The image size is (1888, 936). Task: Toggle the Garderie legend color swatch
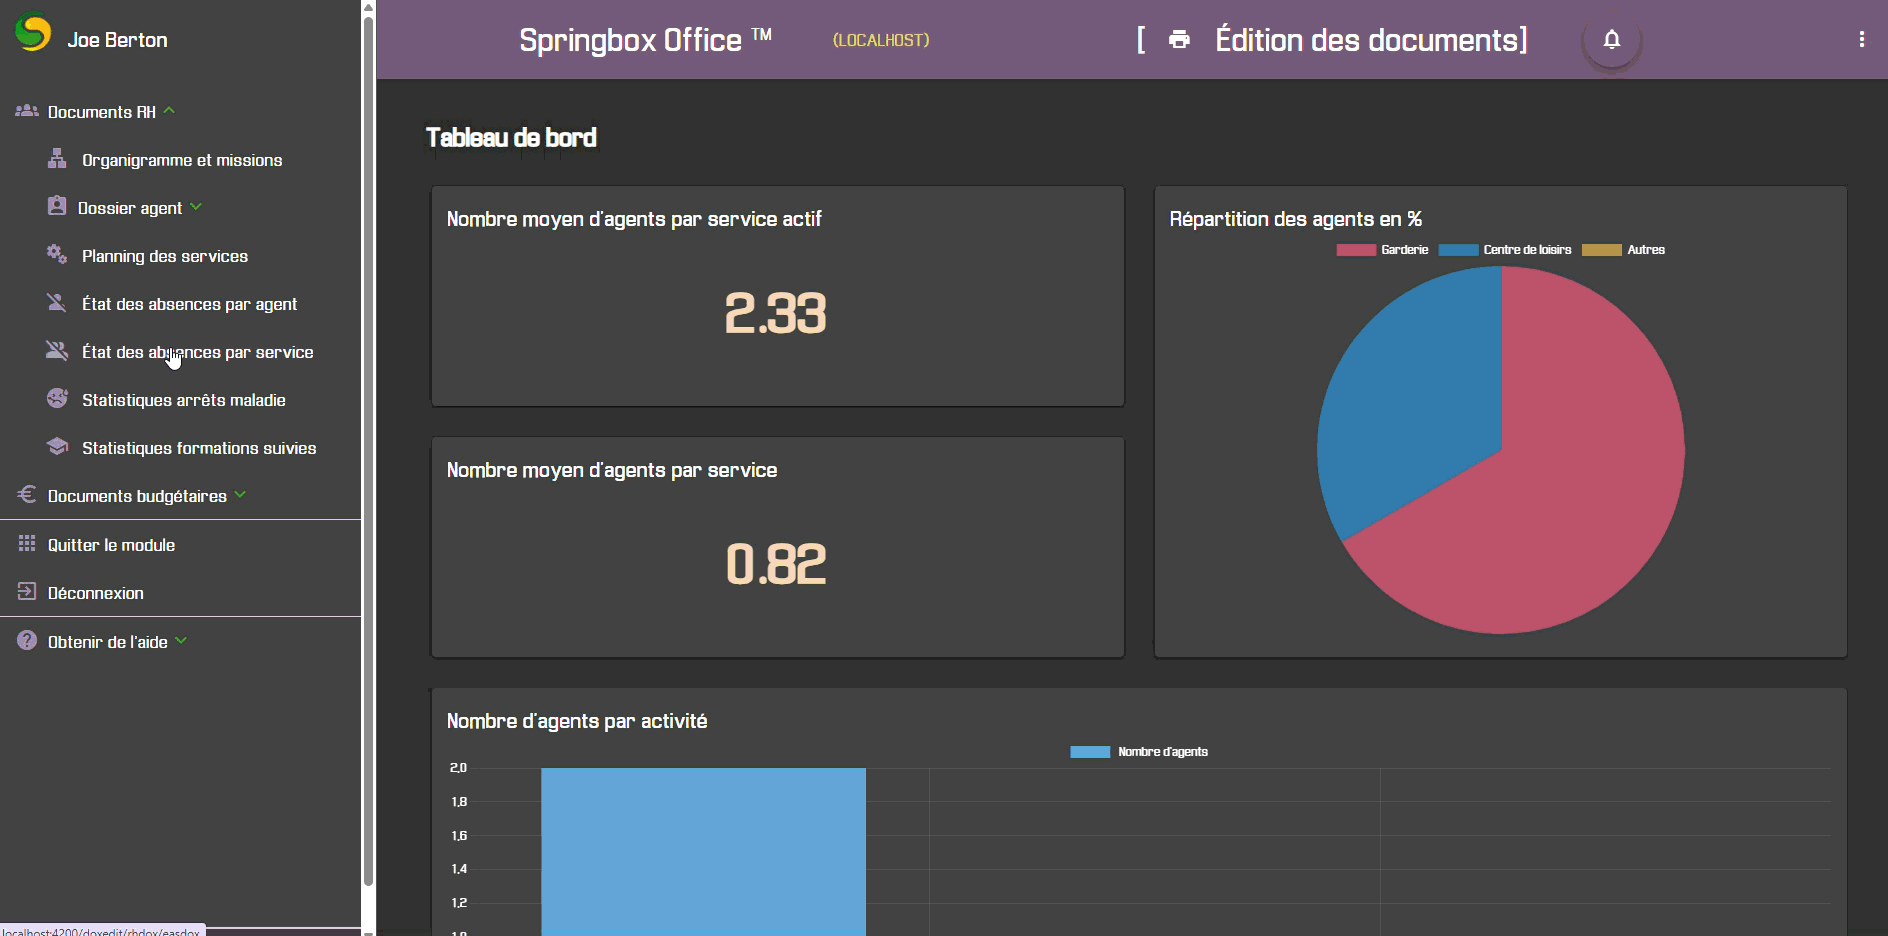[1356, 250]
